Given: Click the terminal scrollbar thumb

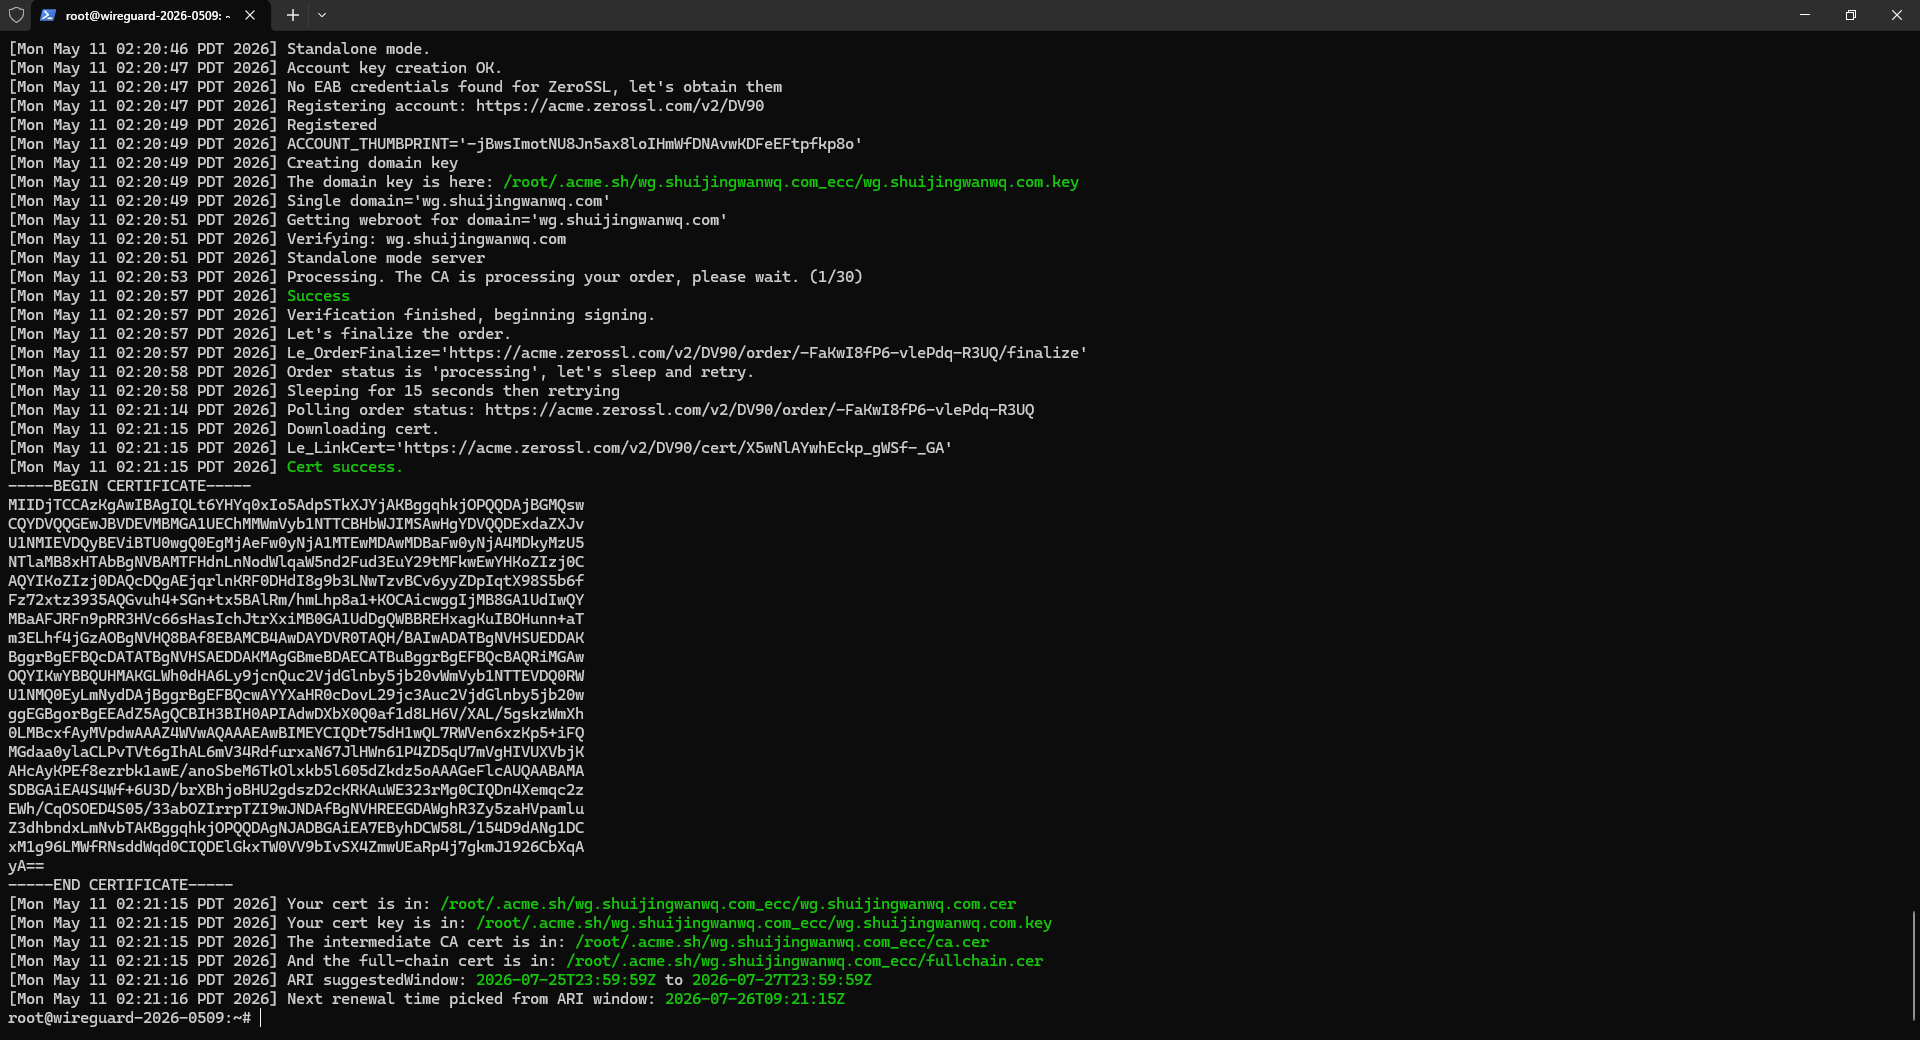Looking at the screenshot, I should point(1914,965).
